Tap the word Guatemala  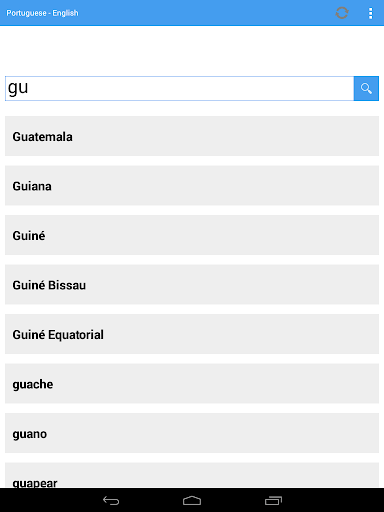pos(42,137)
